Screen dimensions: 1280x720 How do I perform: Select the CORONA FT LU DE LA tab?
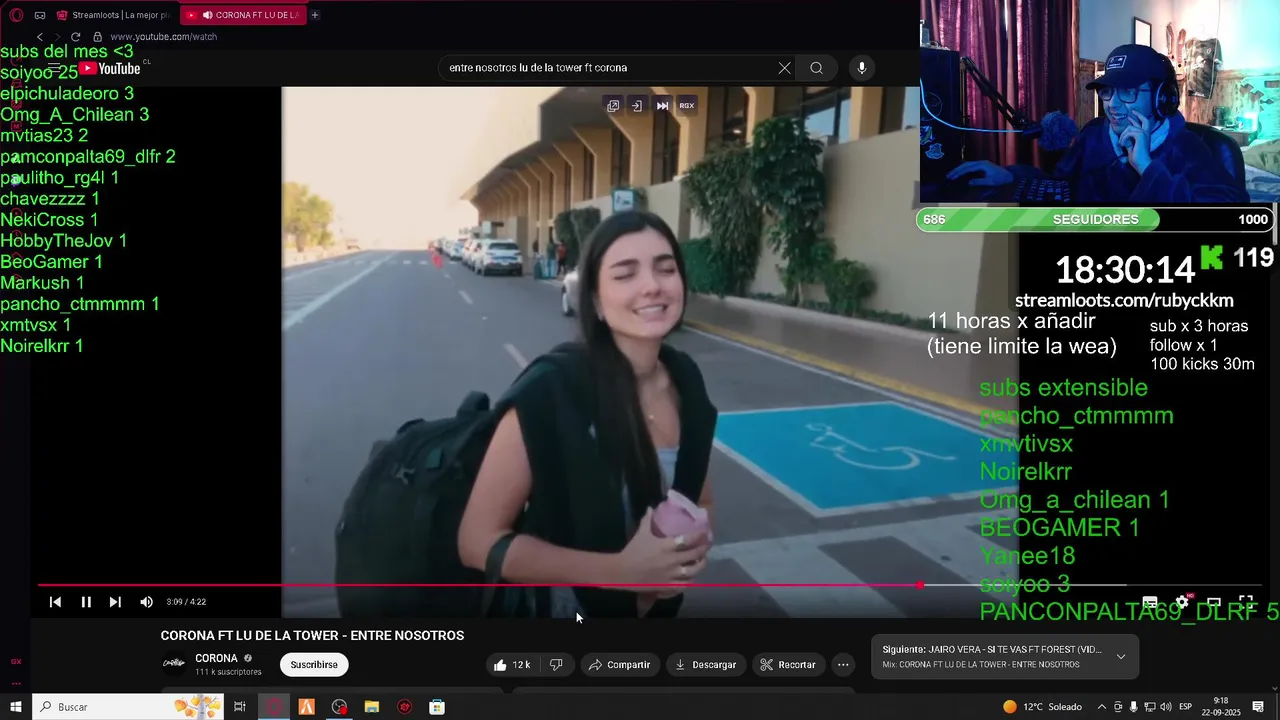pyautogui.click(x=245, y=15)
